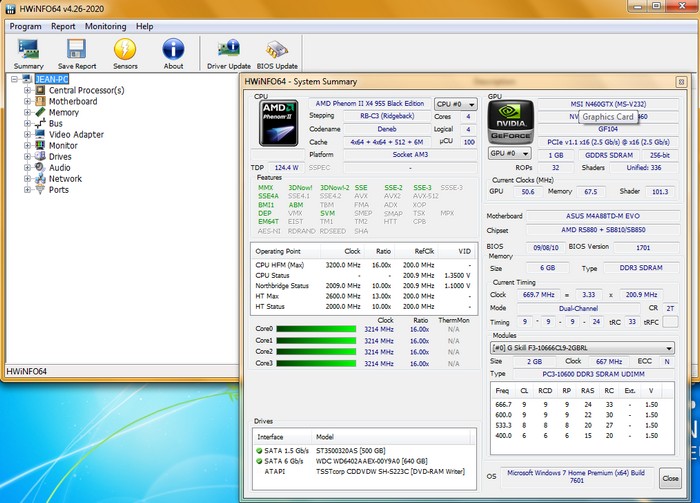
Task: Expand the Motherboard node
Action: point(27,101)
